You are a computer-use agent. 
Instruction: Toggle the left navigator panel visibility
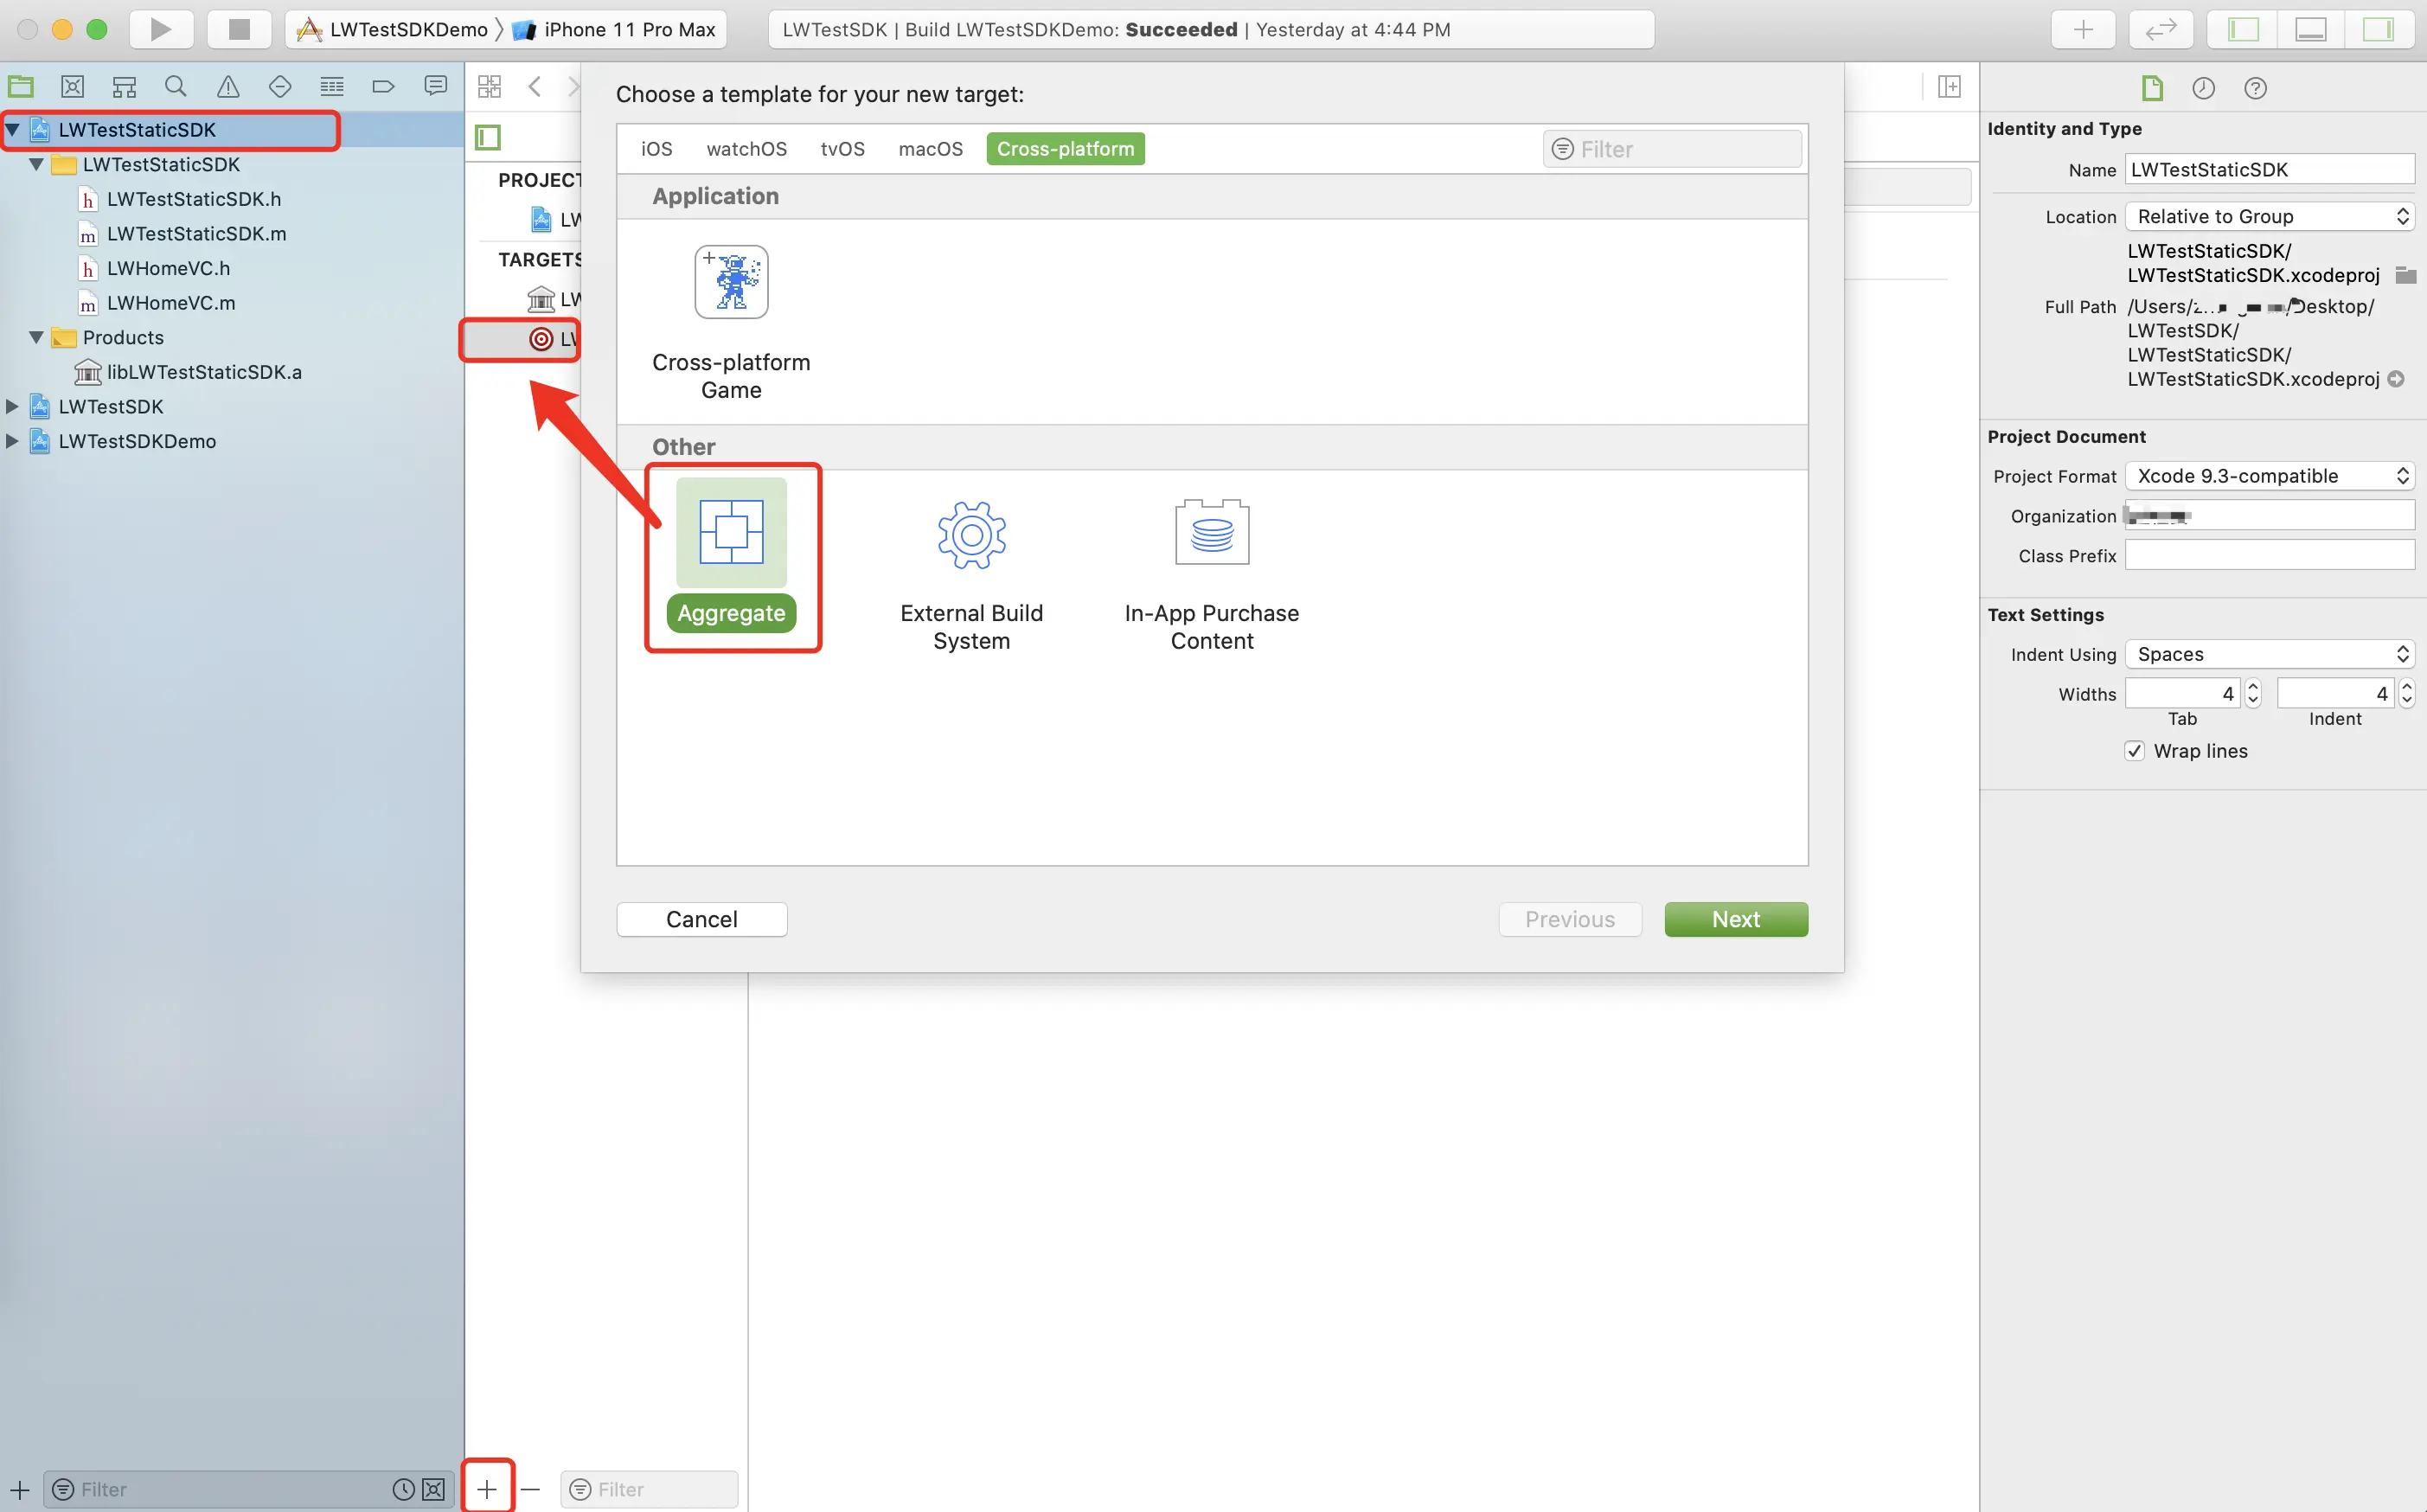(x=2243, y=29)
